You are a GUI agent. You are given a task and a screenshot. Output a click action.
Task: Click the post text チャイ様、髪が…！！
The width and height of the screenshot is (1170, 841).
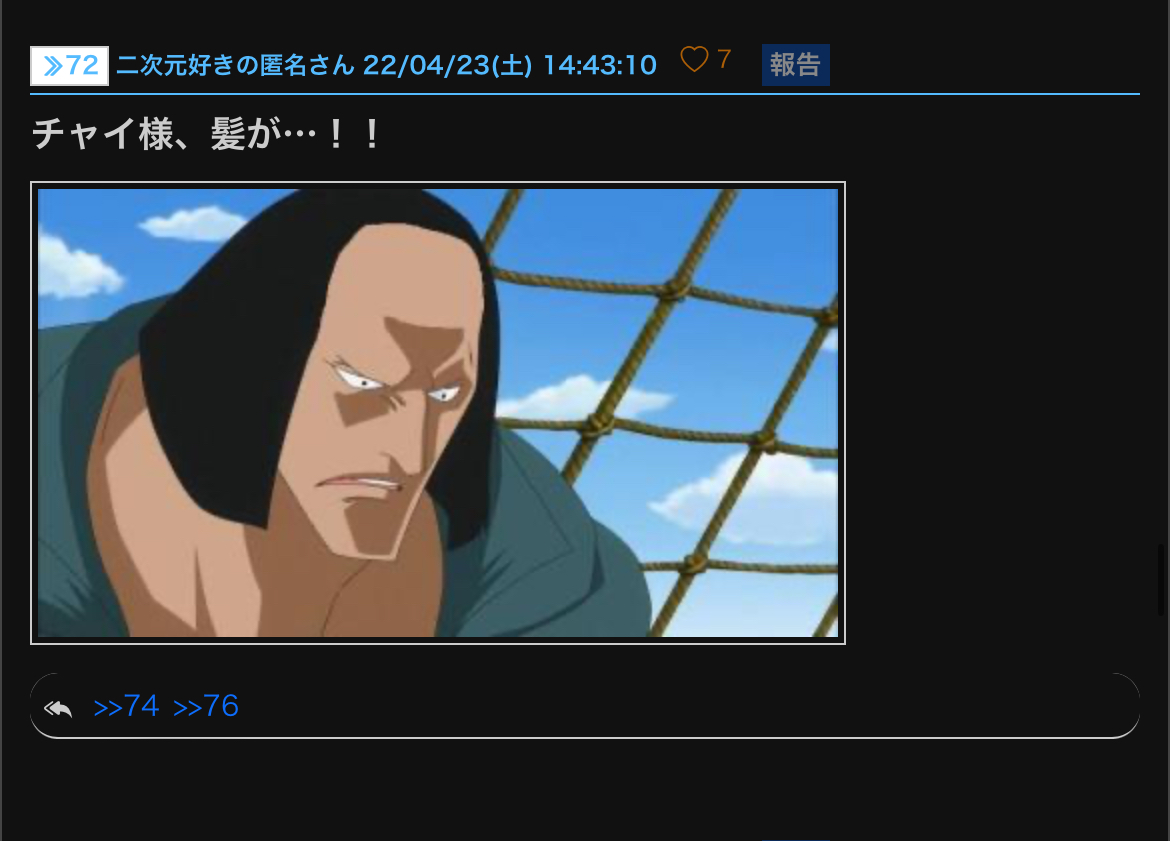pos(207,135)
